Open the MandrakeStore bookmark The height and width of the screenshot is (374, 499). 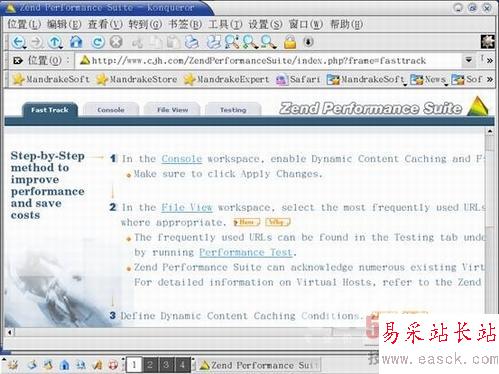(137, 79)
